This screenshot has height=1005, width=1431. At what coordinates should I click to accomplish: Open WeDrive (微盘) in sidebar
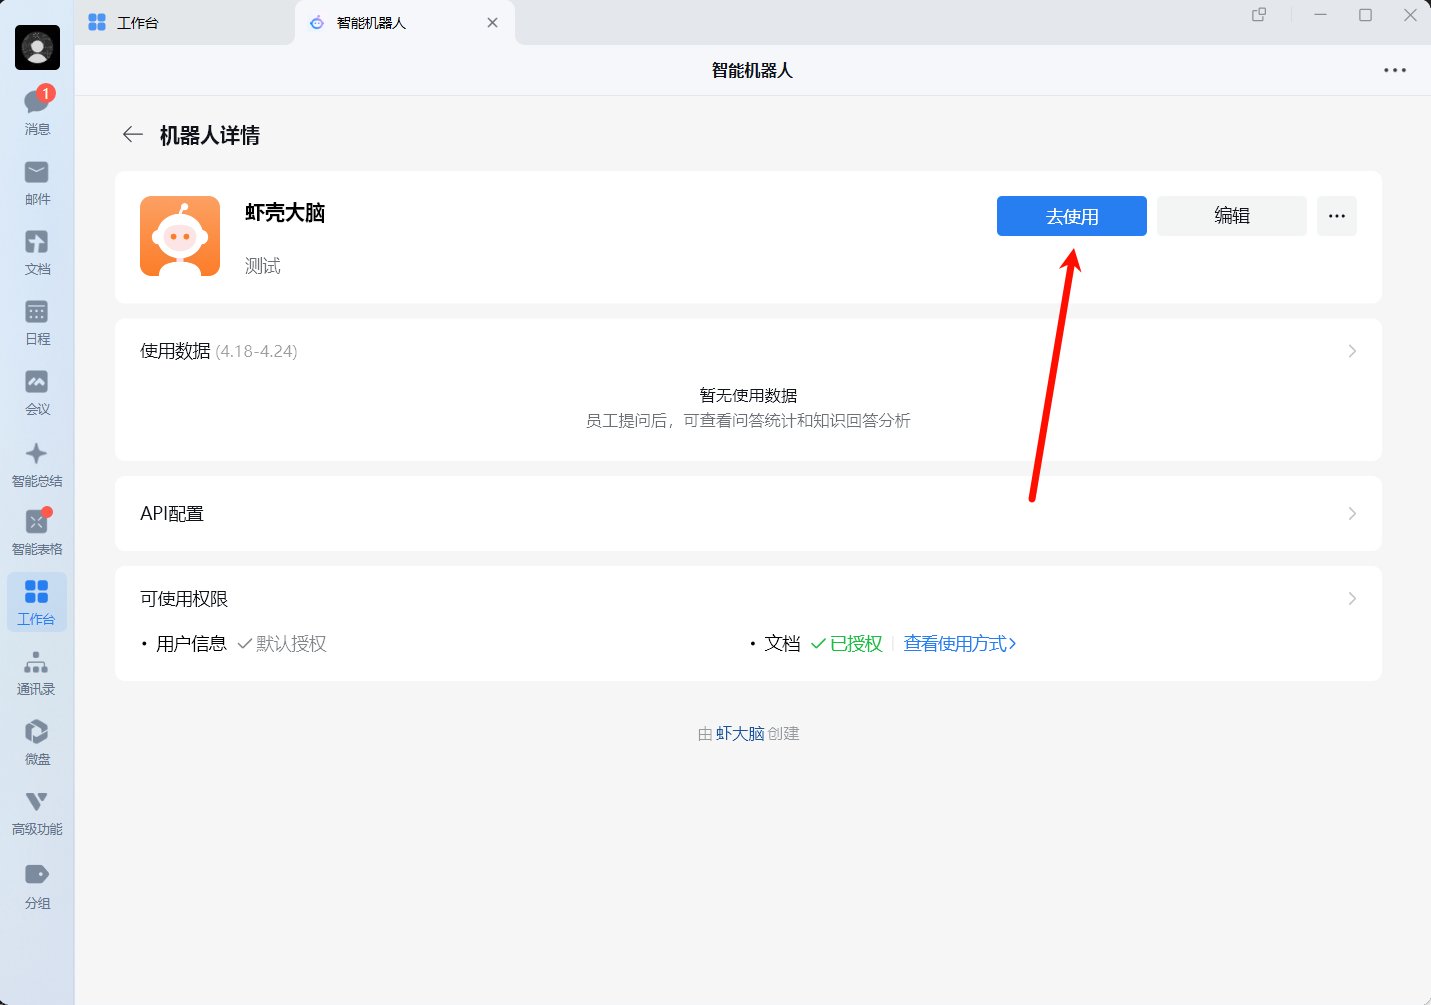coord(37,743)
